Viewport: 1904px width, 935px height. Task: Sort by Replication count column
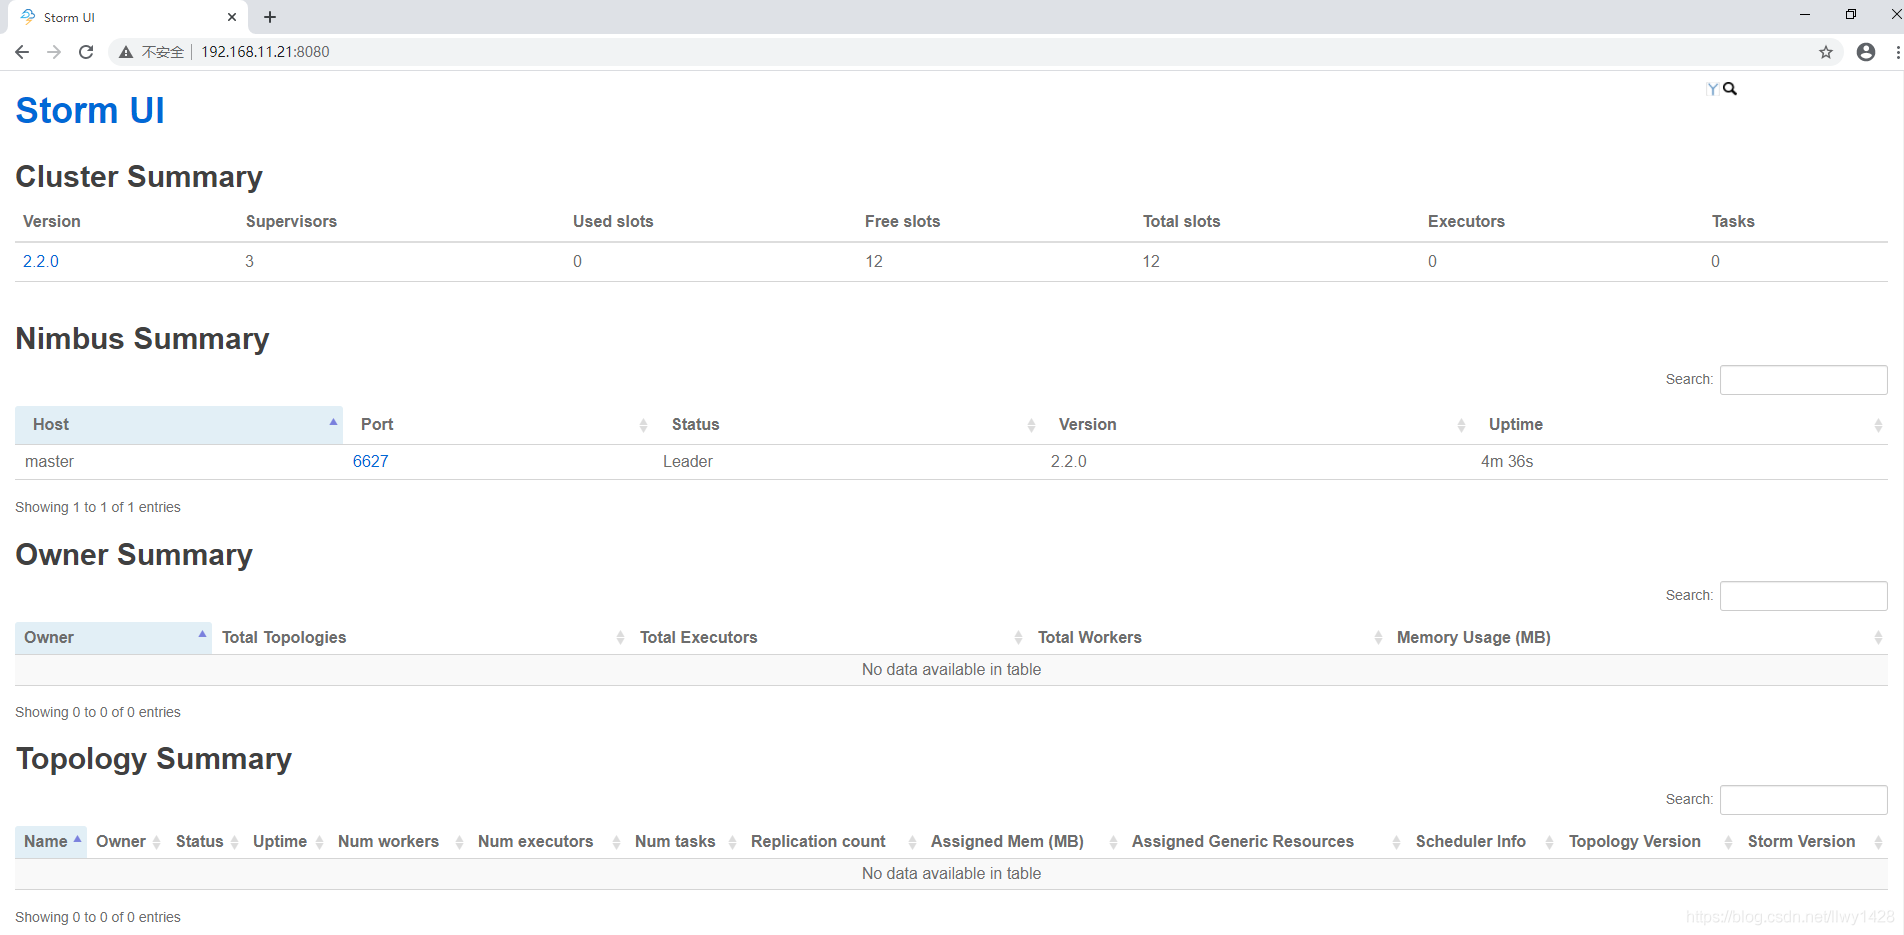832,842
